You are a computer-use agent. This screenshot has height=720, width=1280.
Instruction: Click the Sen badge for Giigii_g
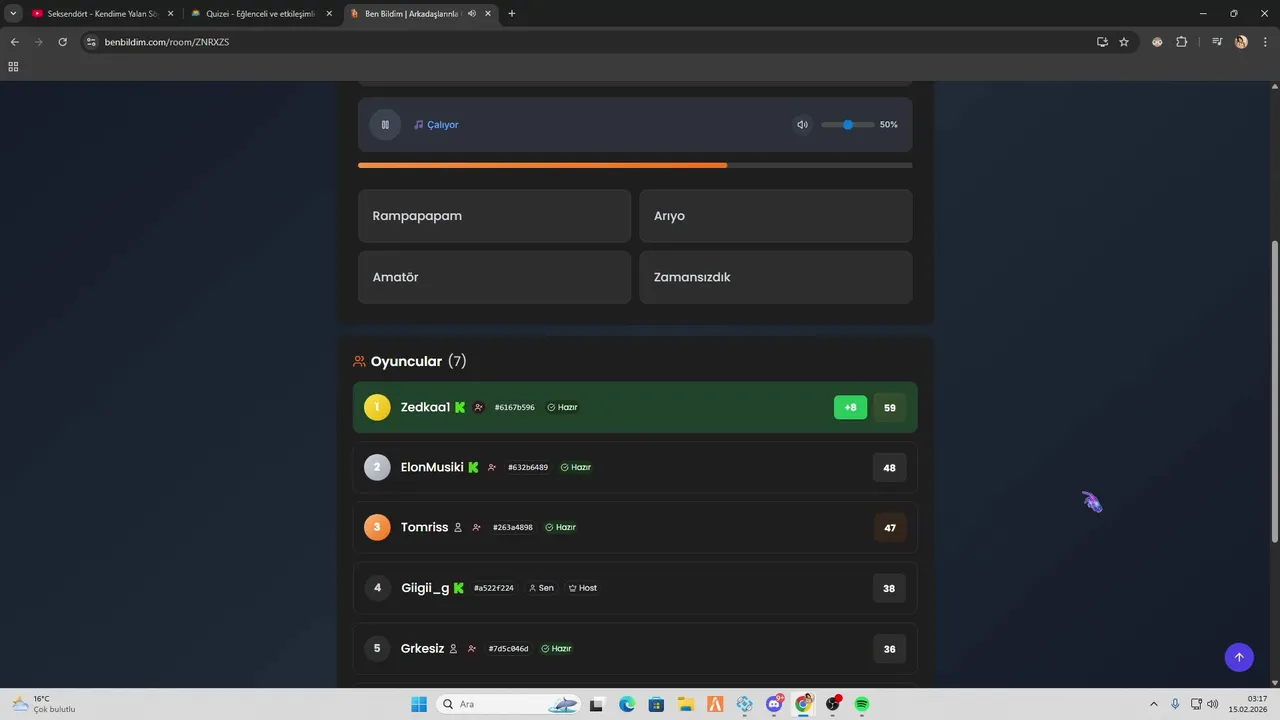point(541,588)
